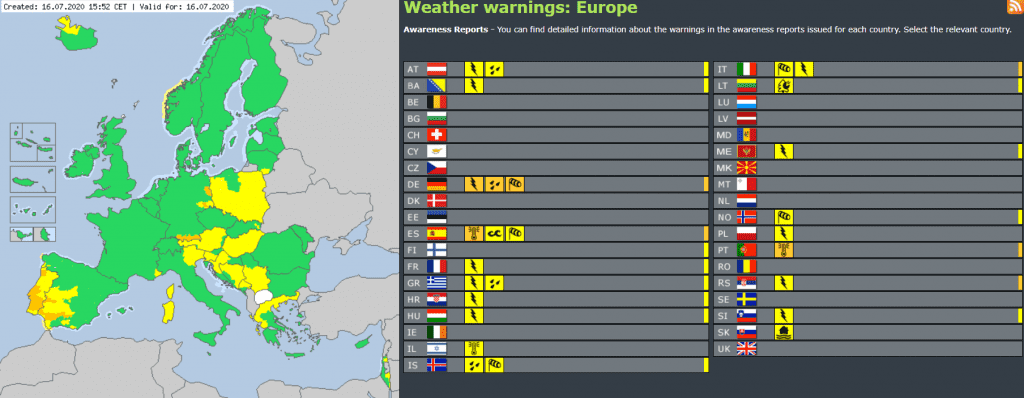Click Spain's high temperature warning icon
The height and width of the screenshot is (398, 1024).
coord(474,233)
